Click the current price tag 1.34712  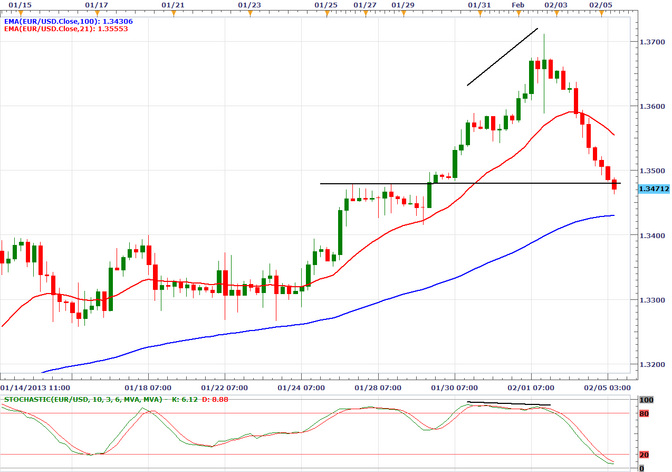652,185
